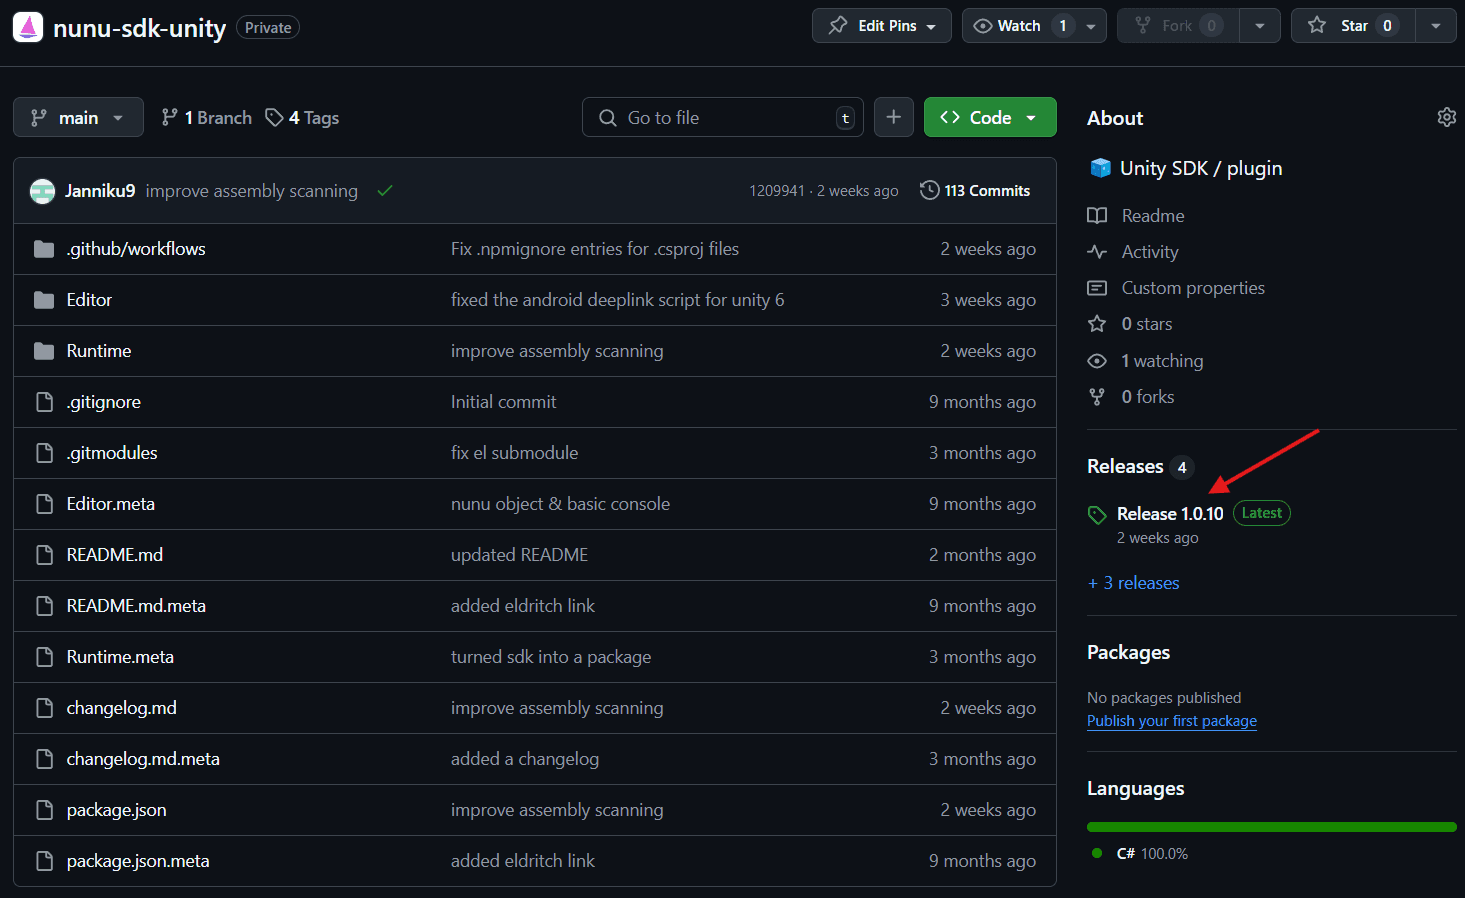Click the C# 100.0% language entry

pyautogui.click(x=1152, y=854)
